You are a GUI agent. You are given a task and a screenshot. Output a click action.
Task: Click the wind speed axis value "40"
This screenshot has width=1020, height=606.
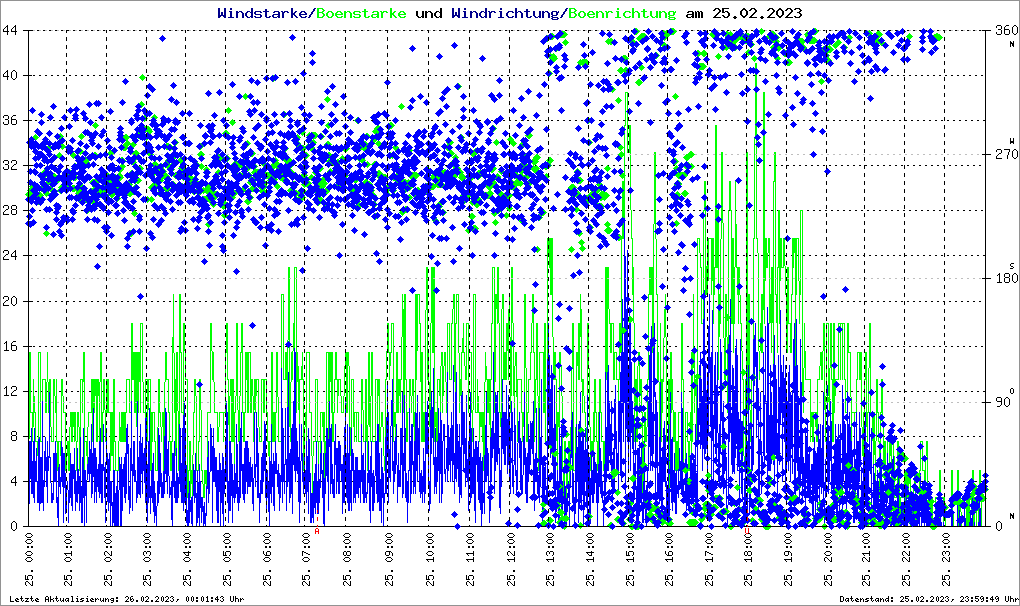10,75
